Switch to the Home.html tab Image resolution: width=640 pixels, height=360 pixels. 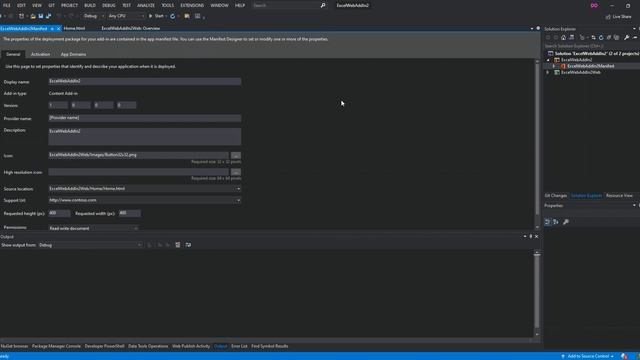(x=74, y=28)
